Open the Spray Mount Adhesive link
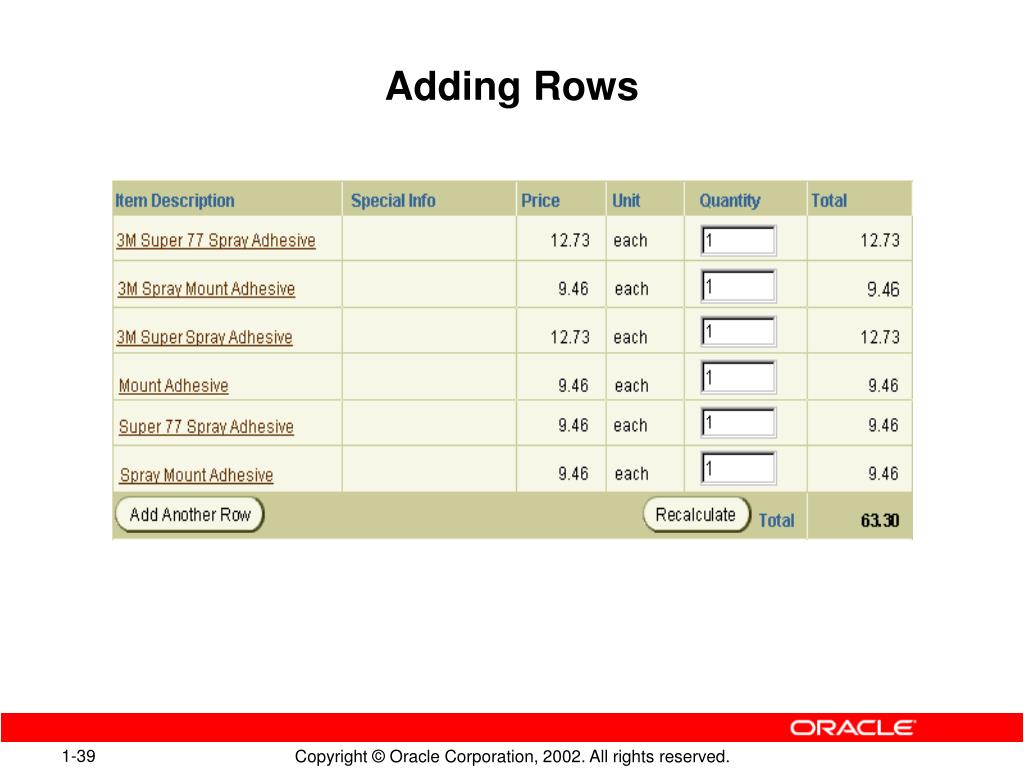The height and width of the screenshot is (768, 1024). click(197, 475)
